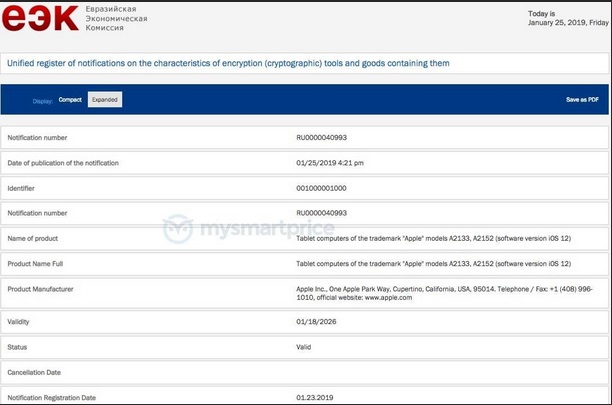Select the Today is January 25, 2019 text
This screenshot has width=612, height=405.
click(x=568, y=18)
